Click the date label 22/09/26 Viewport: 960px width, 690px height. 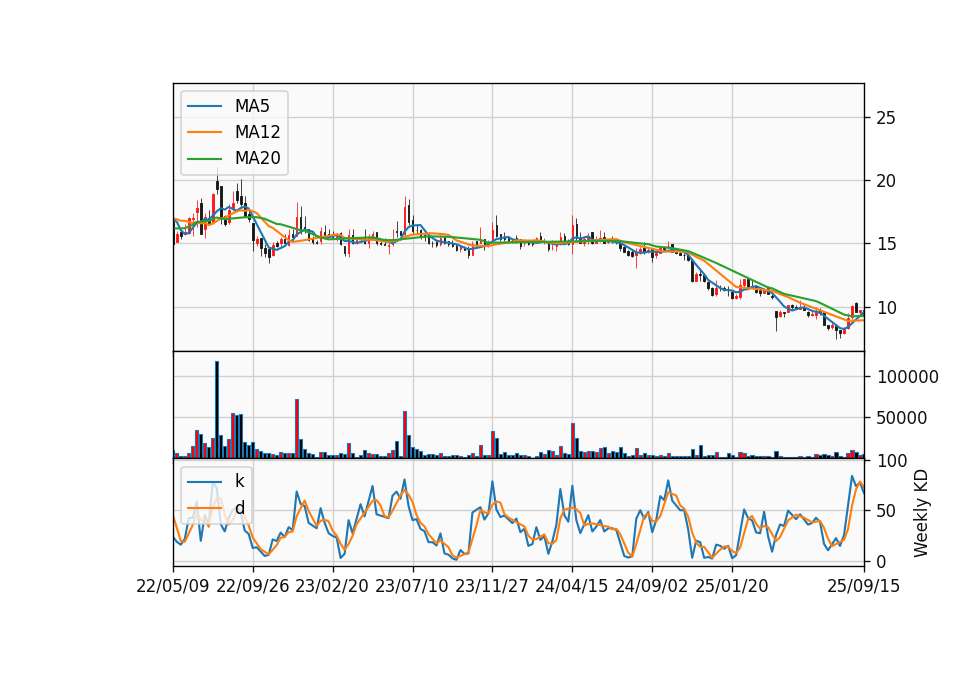point(253,586)
